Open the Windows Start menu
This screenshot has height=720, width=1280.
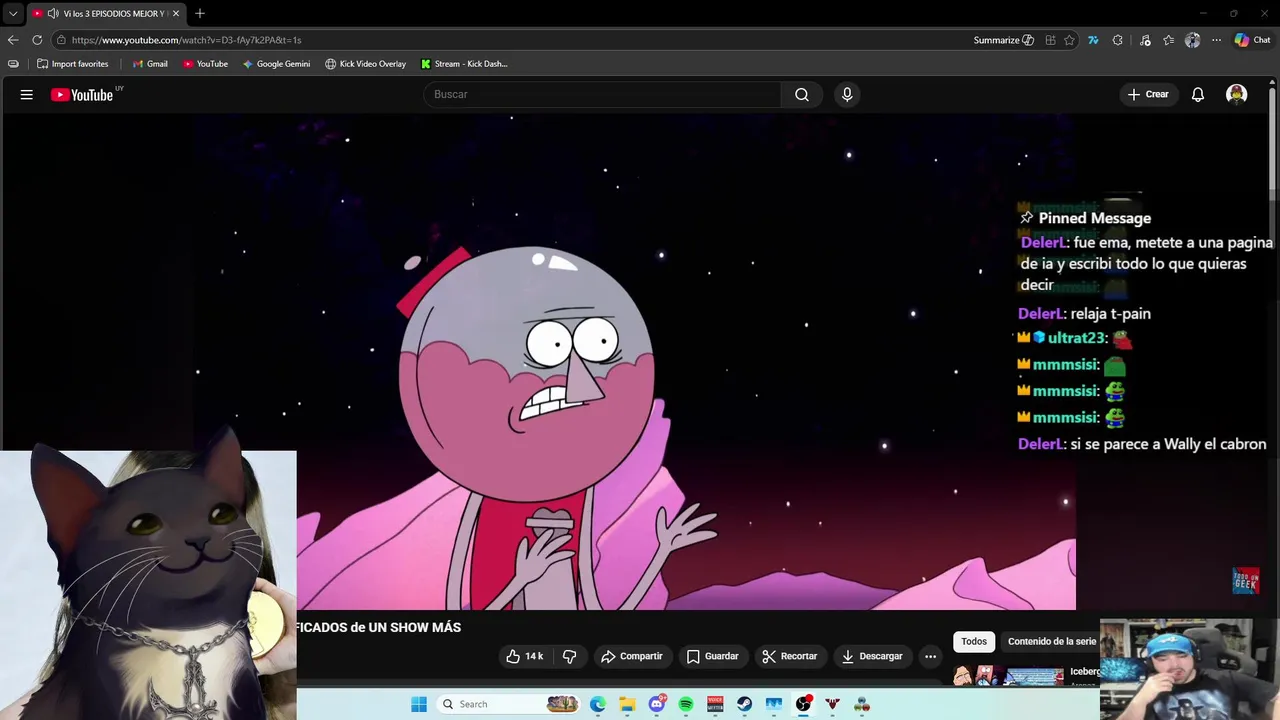pos(419,704)
